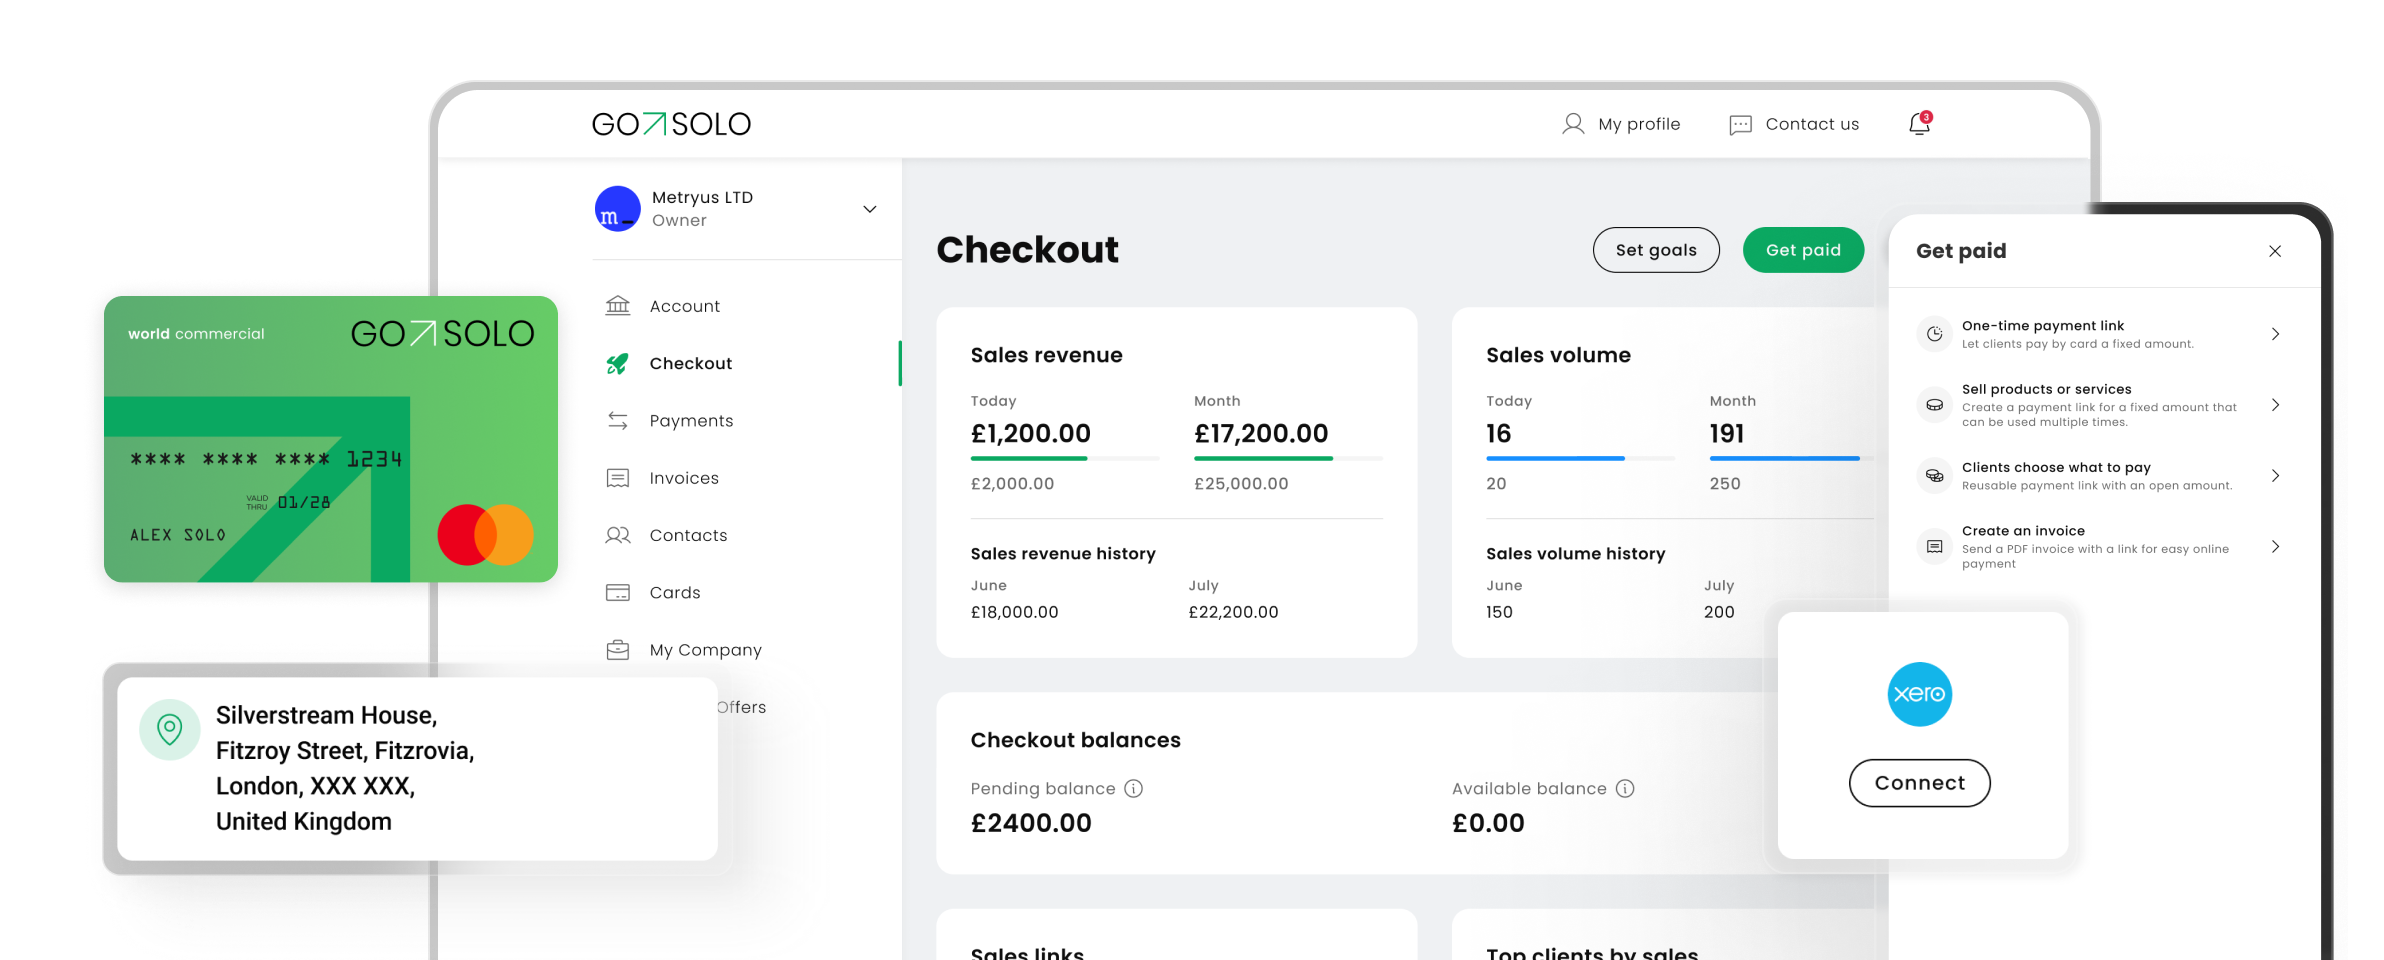The height and width of the screenshot is (960, 2384).
Task: Select the Account bank icon
Action: [x=618, y=305]
